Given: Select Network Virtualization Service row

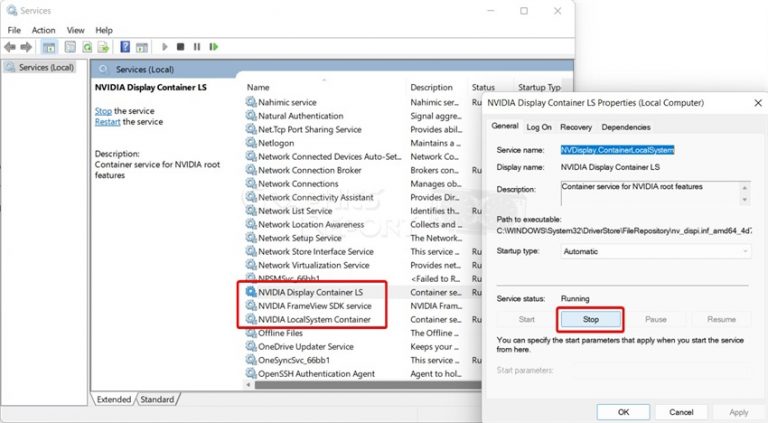Looking at the screenshot, I should pos(313,265).
